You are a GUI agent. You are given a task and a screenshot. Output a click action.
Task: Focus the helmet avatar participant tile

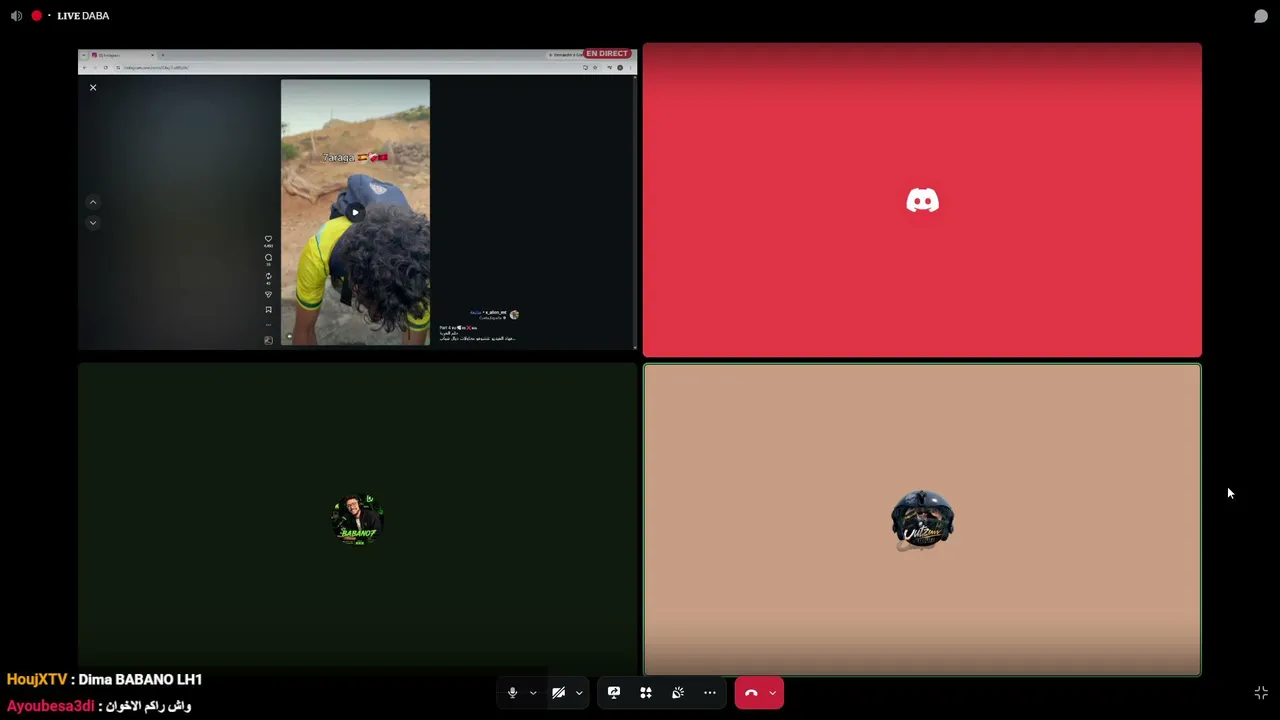click(x=922, y=520)
